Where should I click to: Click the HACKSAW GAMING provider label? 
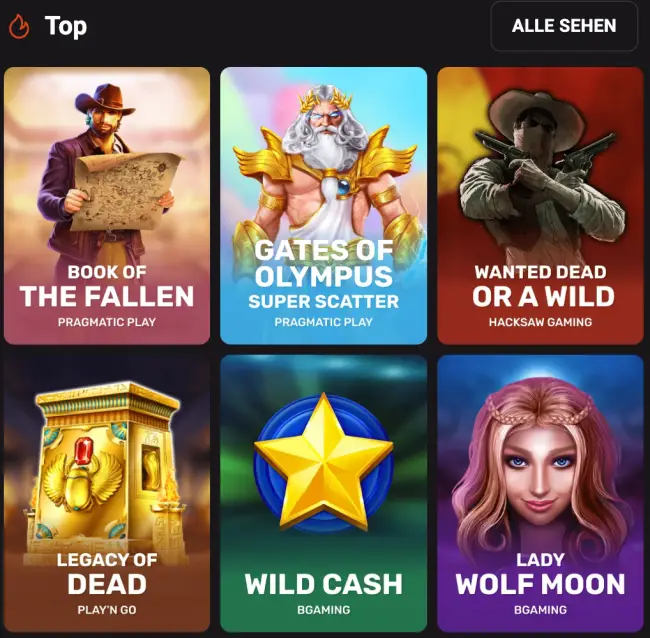(x=540, y=322)
